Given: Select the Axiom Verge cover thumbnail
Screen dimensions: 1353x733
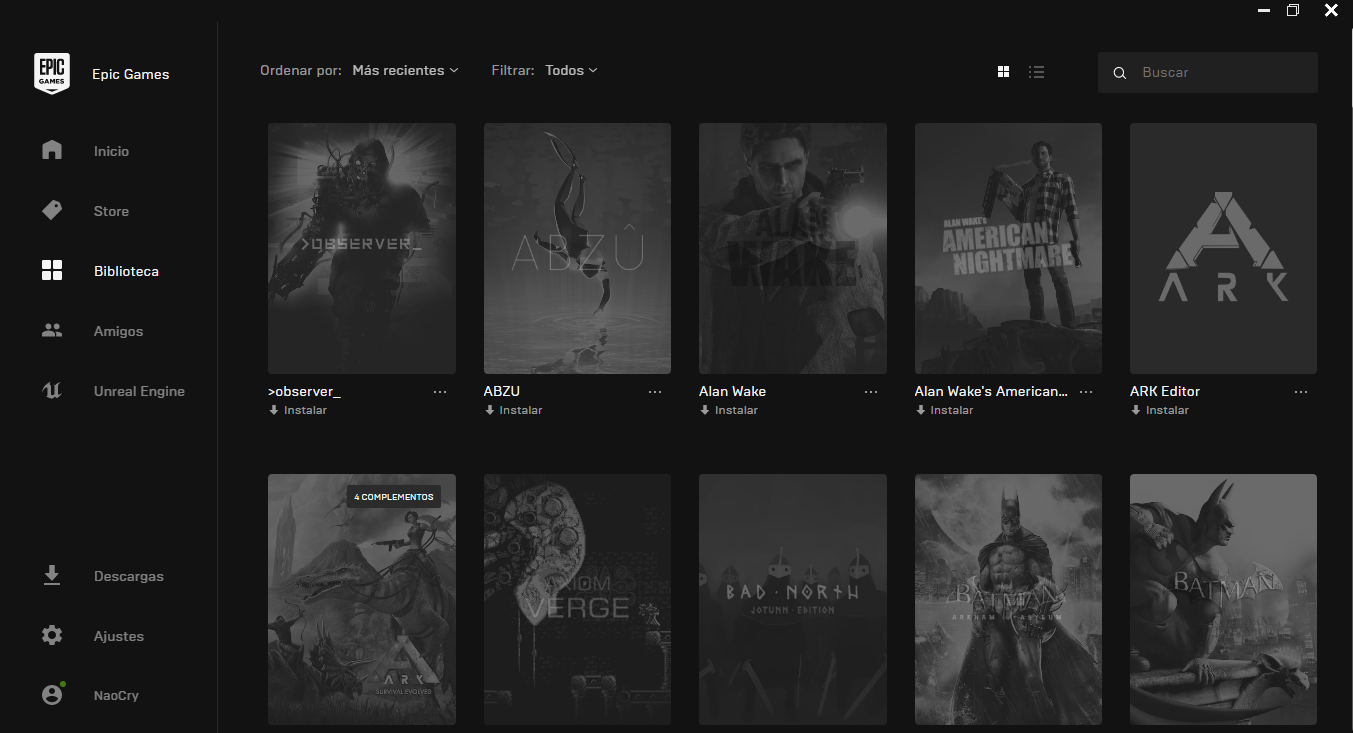Looking at the screenshot, I should [577, 599].
